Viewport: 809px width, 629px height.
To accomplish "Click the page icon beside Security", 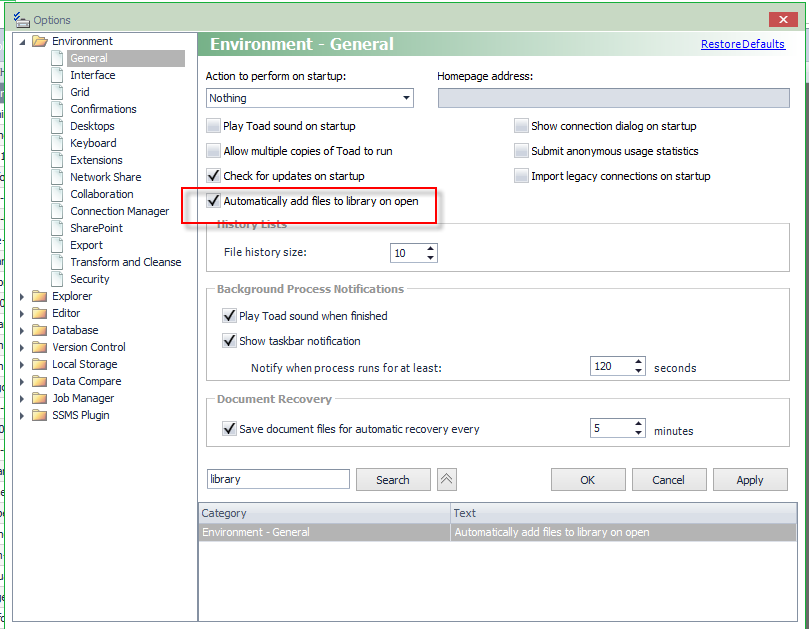I will [x=57, y=279].
